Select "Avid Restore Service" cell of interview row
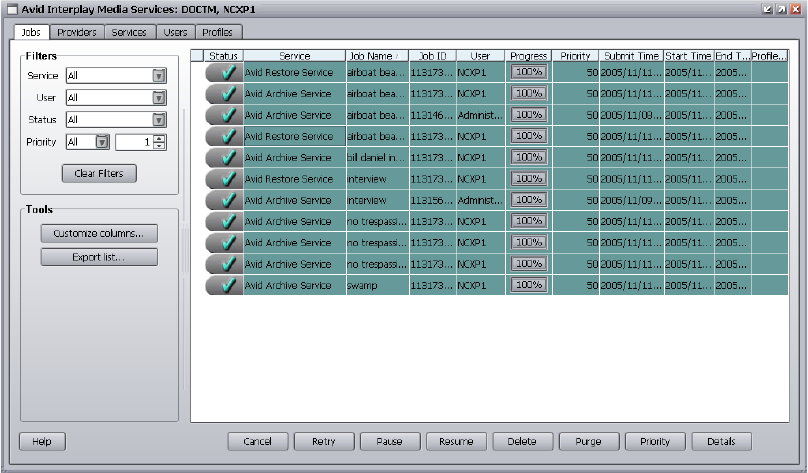Viewport: 808px width, 473px height. [294, 179]
